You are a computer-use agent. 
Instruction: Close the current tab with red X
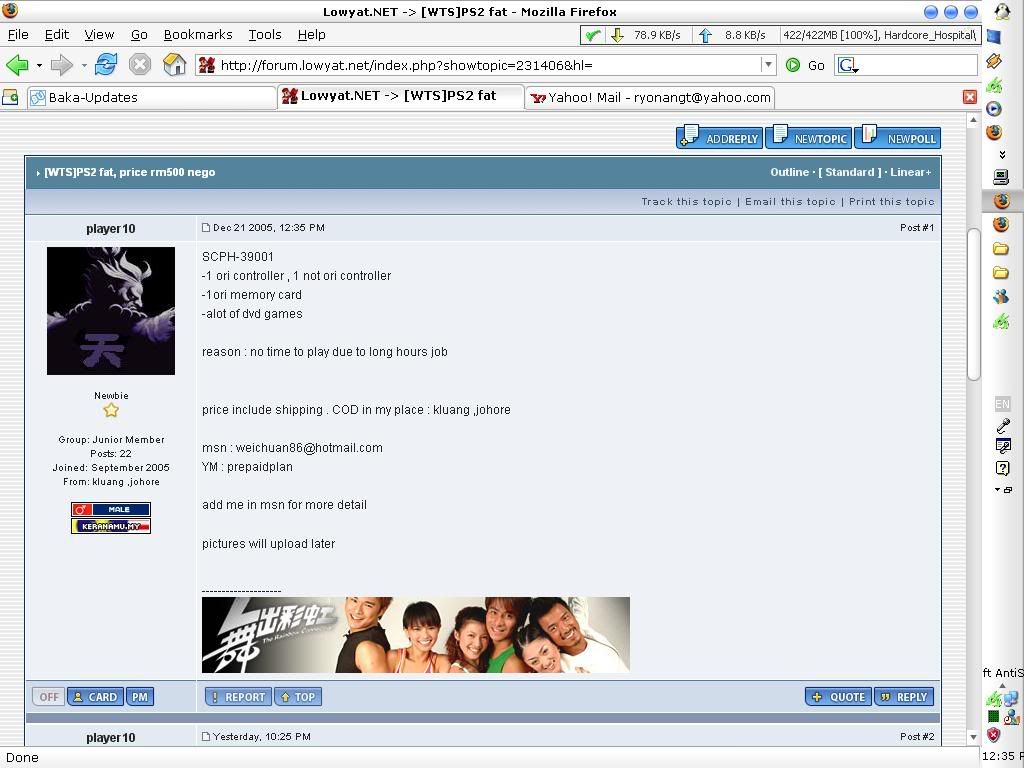pos(969,97)
